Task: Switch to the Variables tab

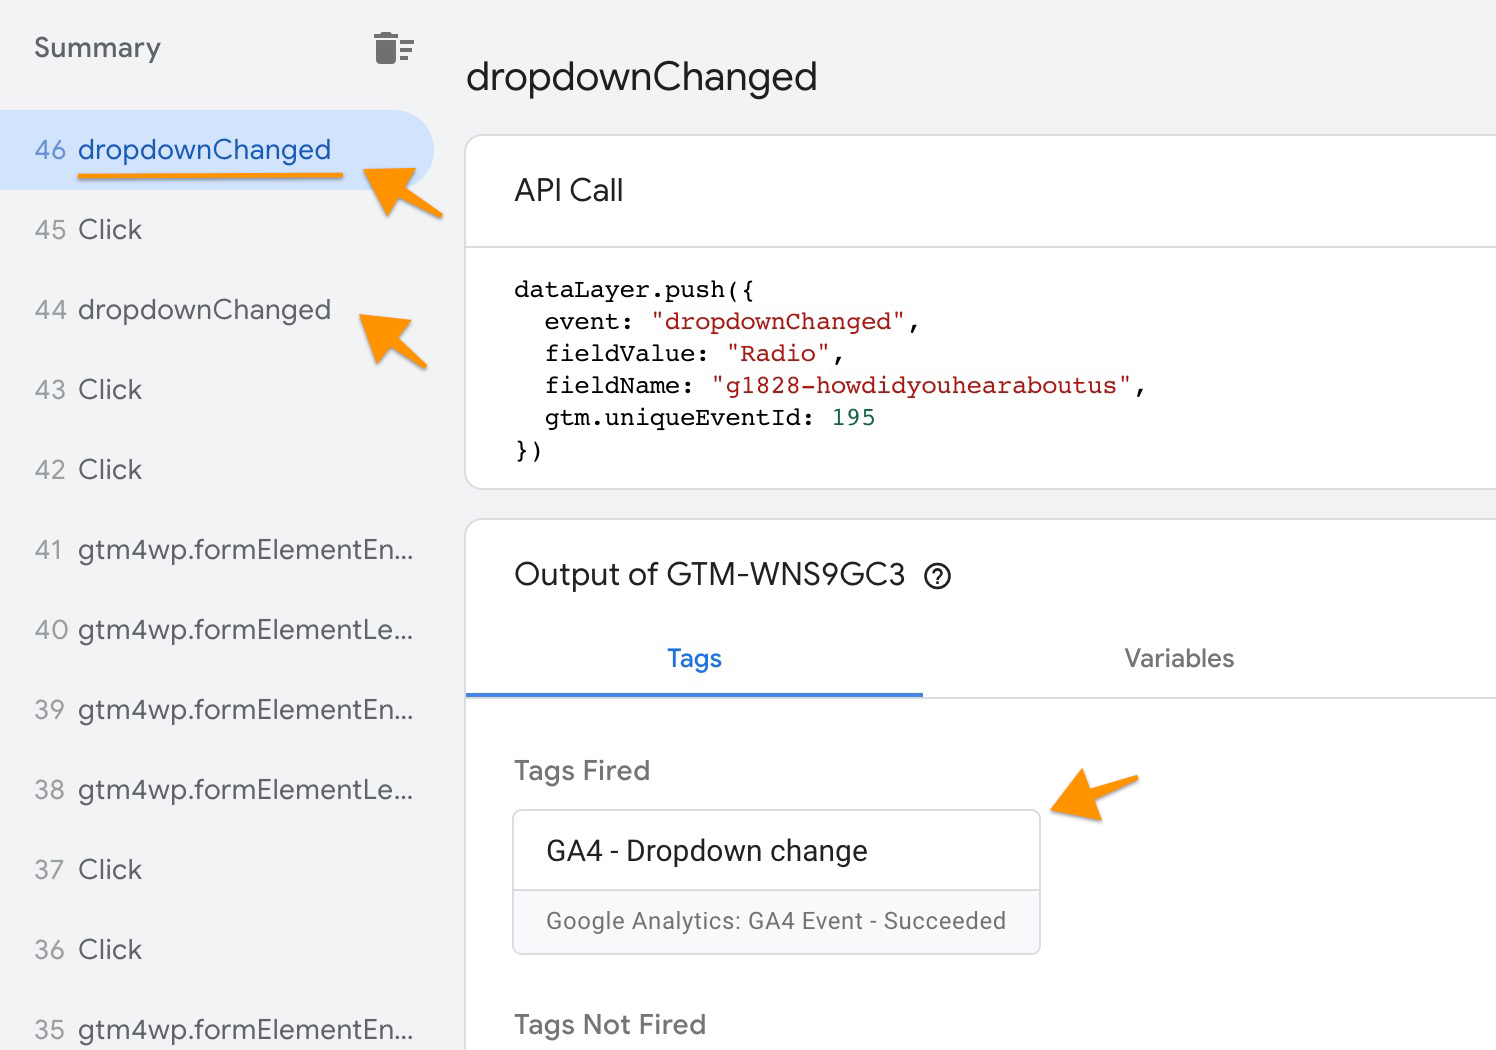Action: pos(1178,658)
